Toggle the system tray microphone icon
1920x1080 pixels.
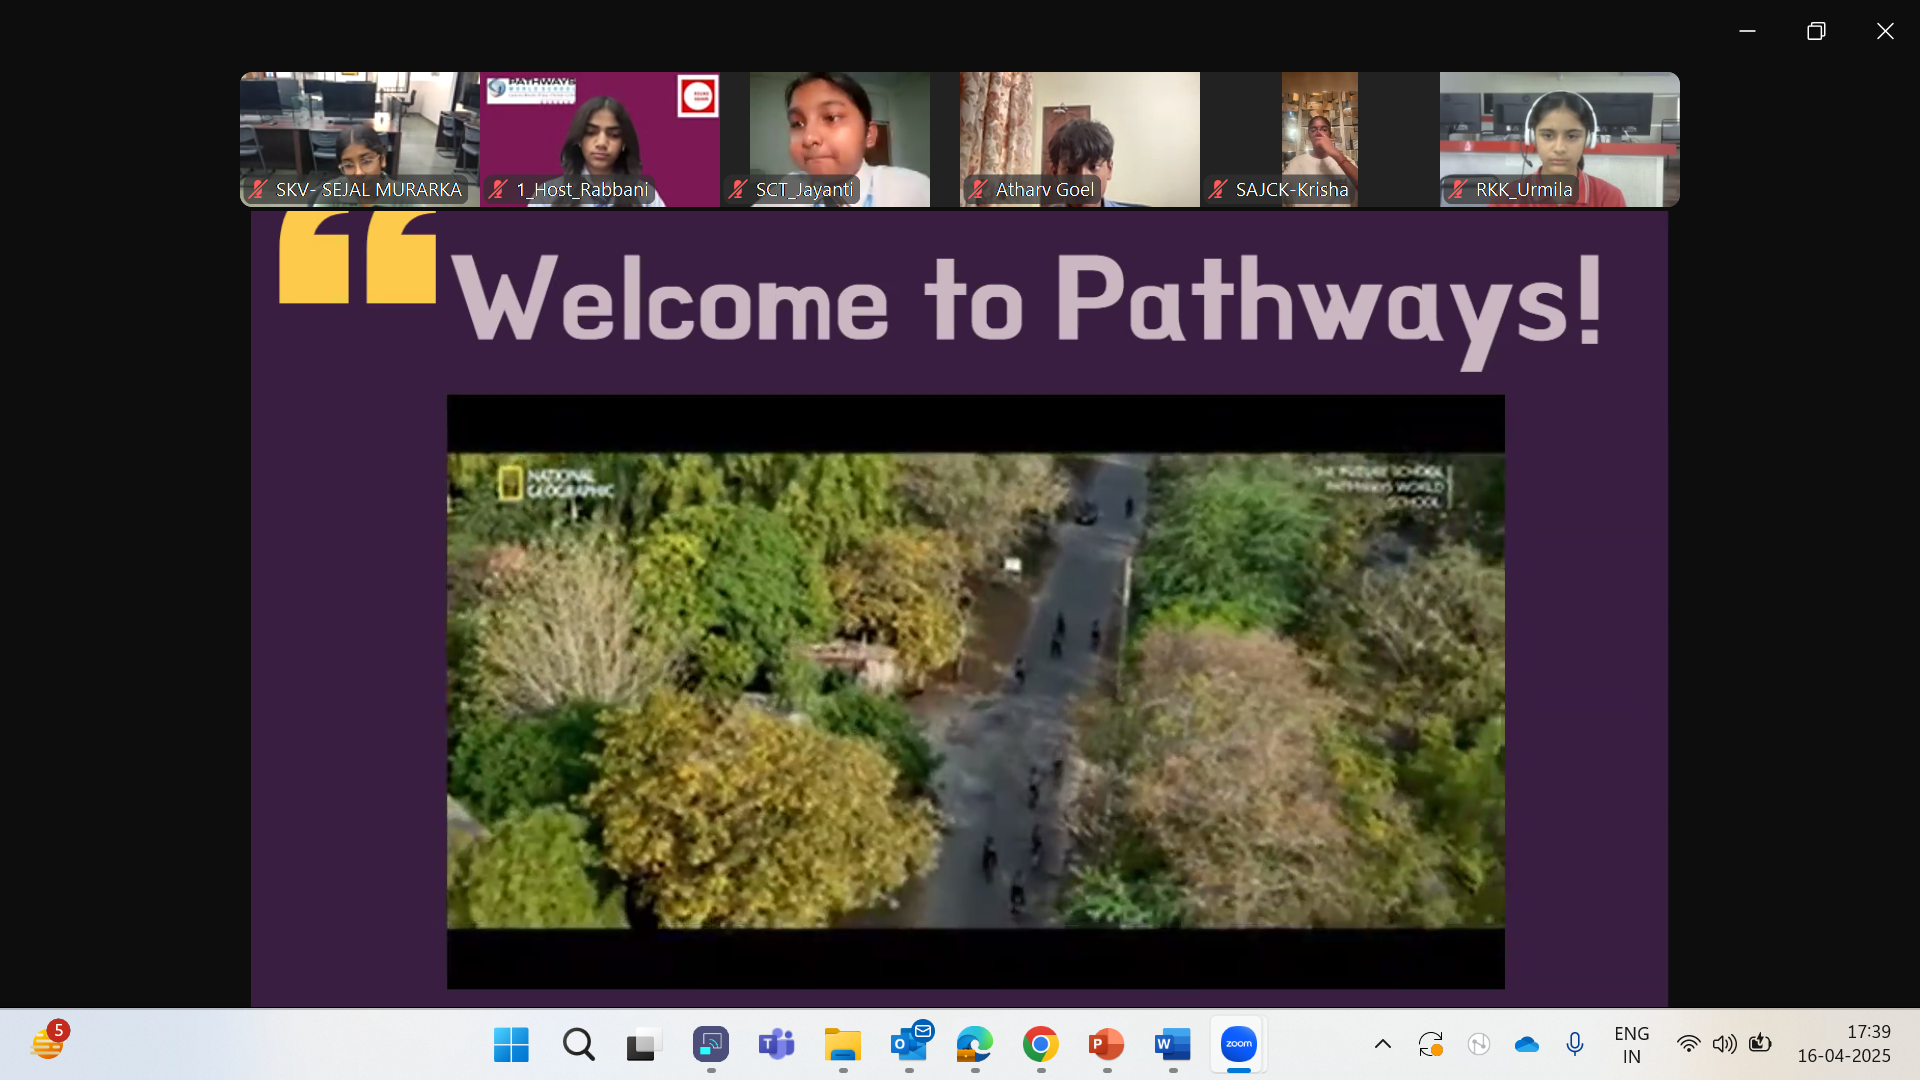click(1574, 1044)
